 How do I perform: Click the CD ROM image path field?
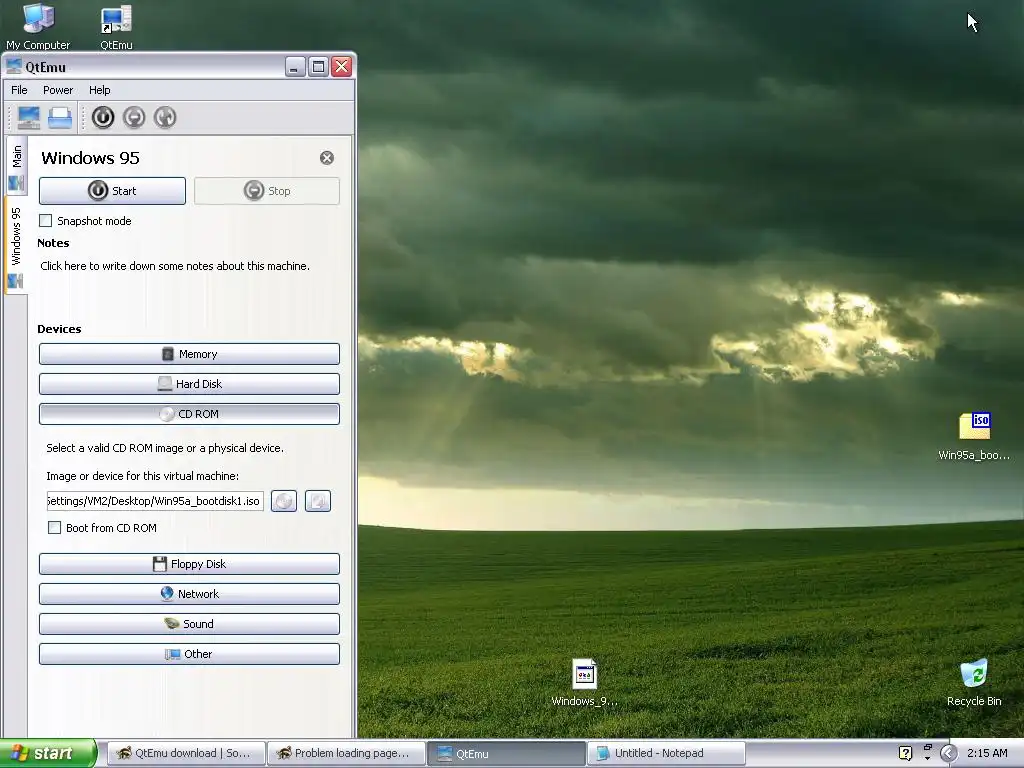point(155,501)
